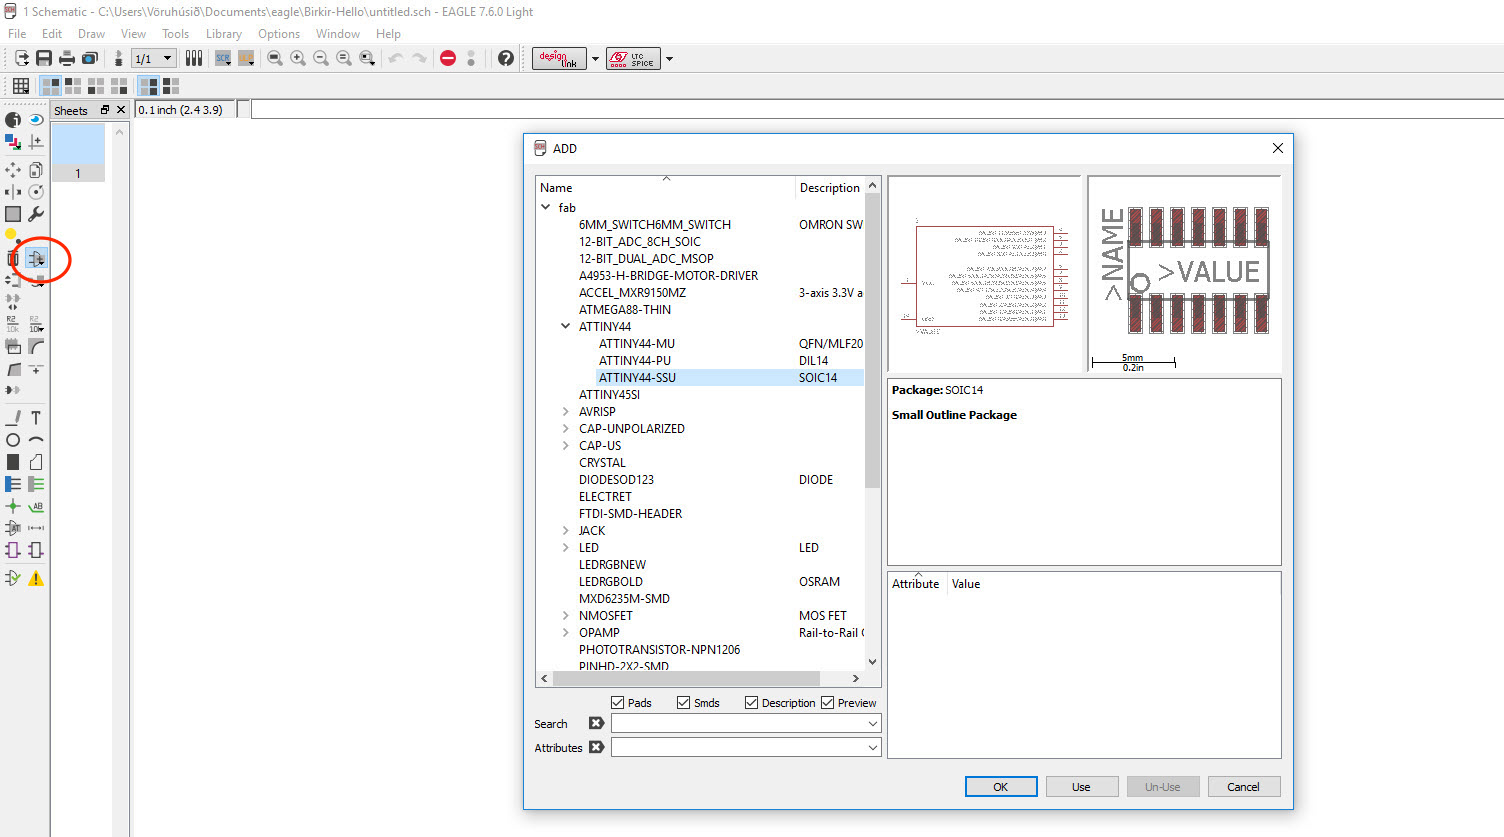This screenshot has width=1504, height=837.
Task: Expand the JACK tree node
Action: 565,531
